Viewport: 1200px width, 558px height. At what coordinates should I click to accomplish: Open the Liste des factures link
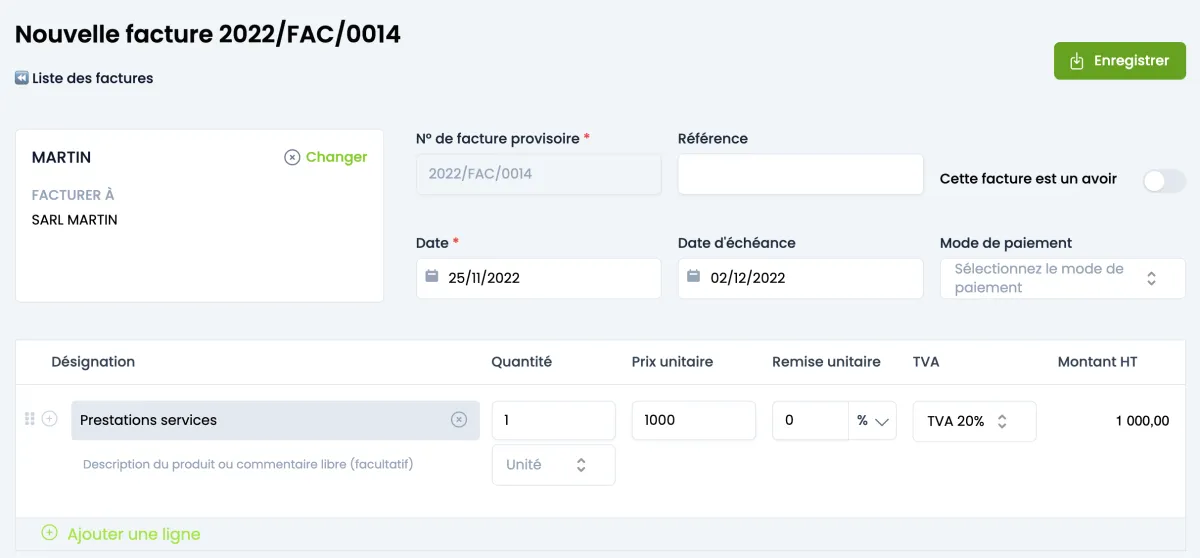93,78
